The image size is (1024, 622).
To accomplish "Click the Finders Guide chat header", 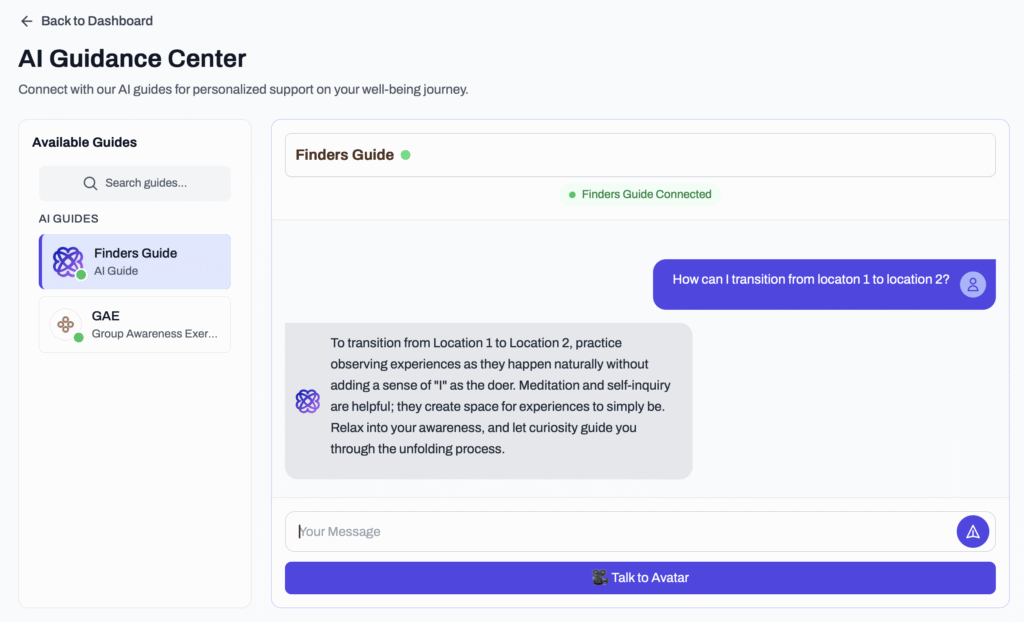I will tap(640, 155).
